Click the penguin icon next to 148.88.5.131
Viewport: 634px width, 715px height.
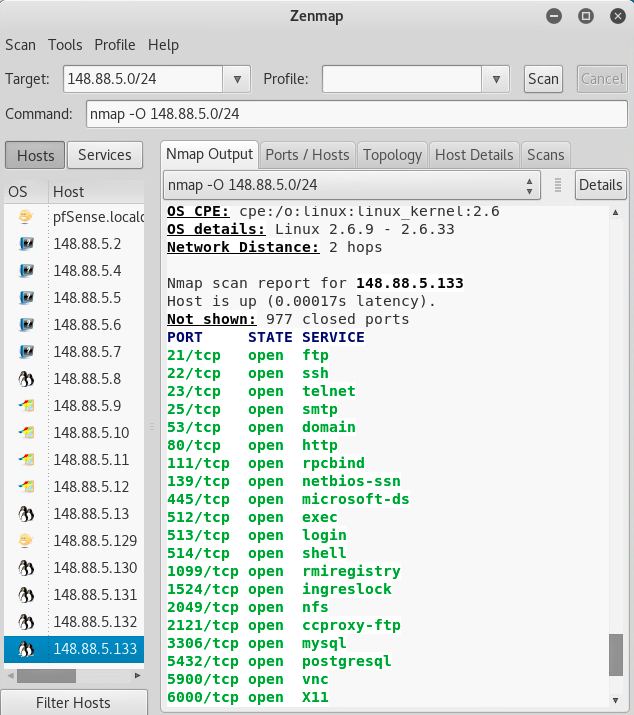(x=26, y=595)
